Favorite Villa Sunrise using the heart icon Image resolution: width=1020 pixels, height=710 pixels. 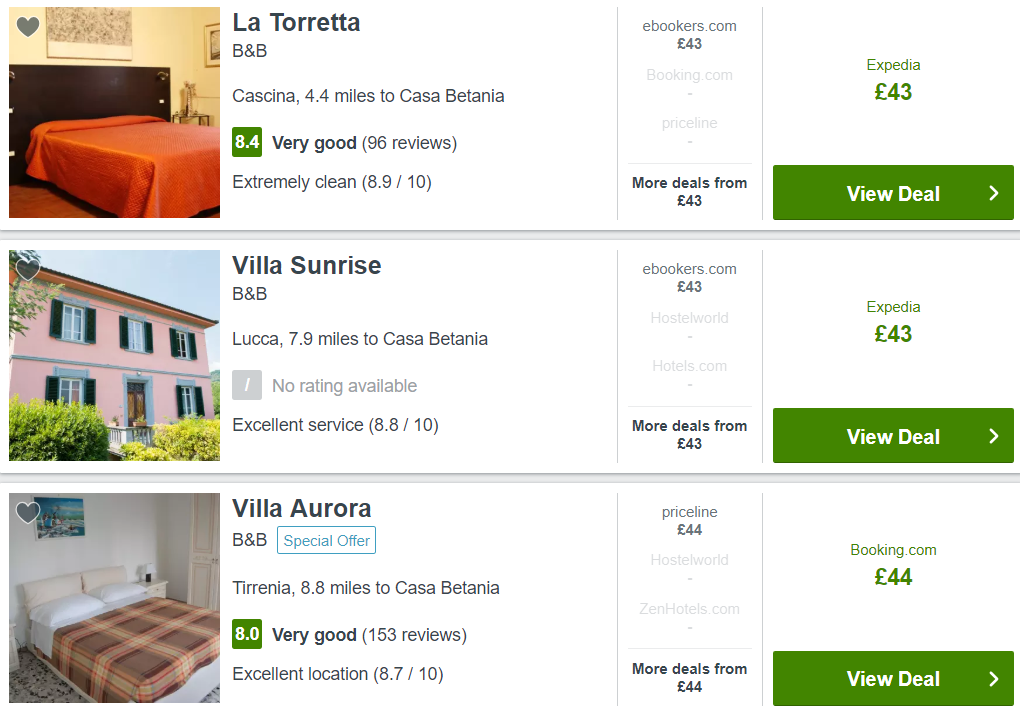tap(28, 270)
